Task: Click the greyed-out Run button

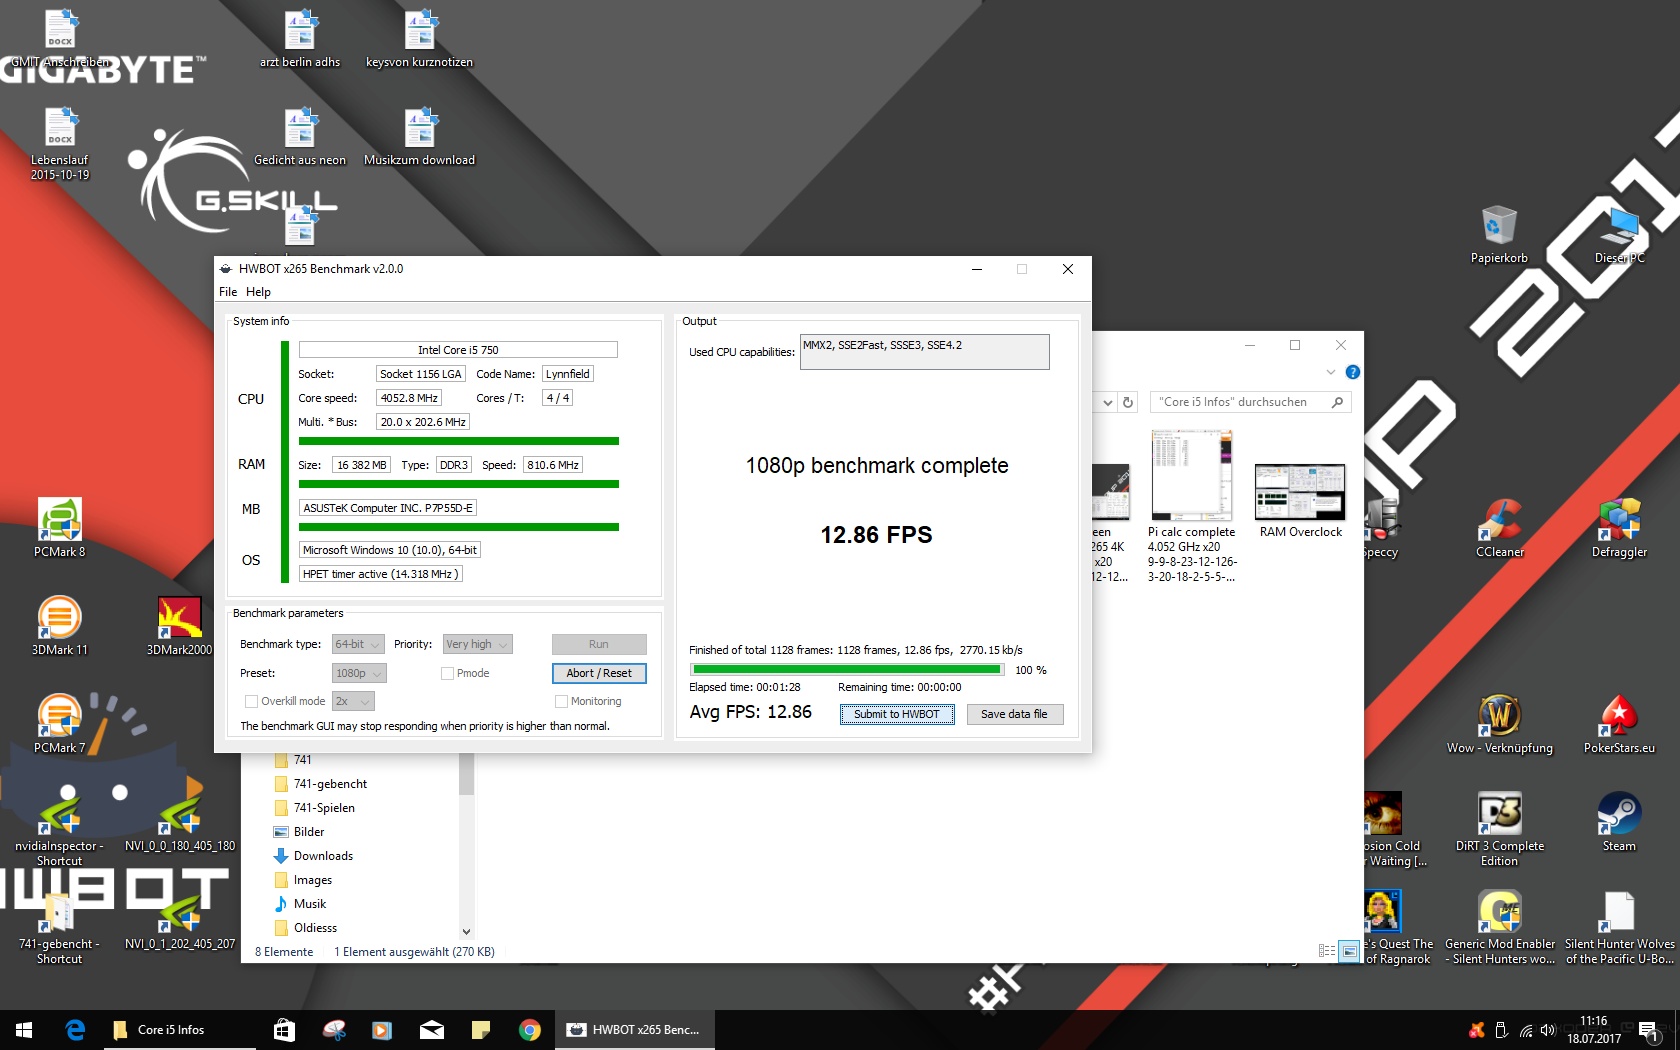Action: point(599,644)
